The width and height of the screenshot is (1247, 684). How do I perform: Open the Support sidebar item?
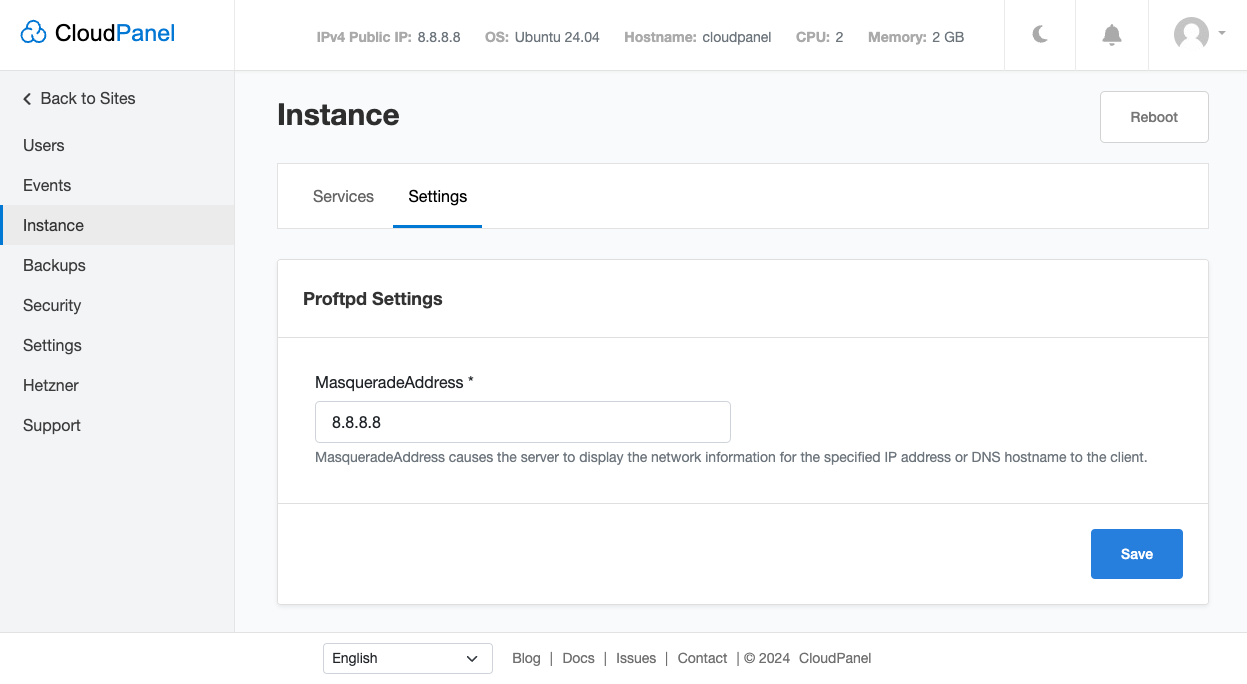click(x=52, y=425)
